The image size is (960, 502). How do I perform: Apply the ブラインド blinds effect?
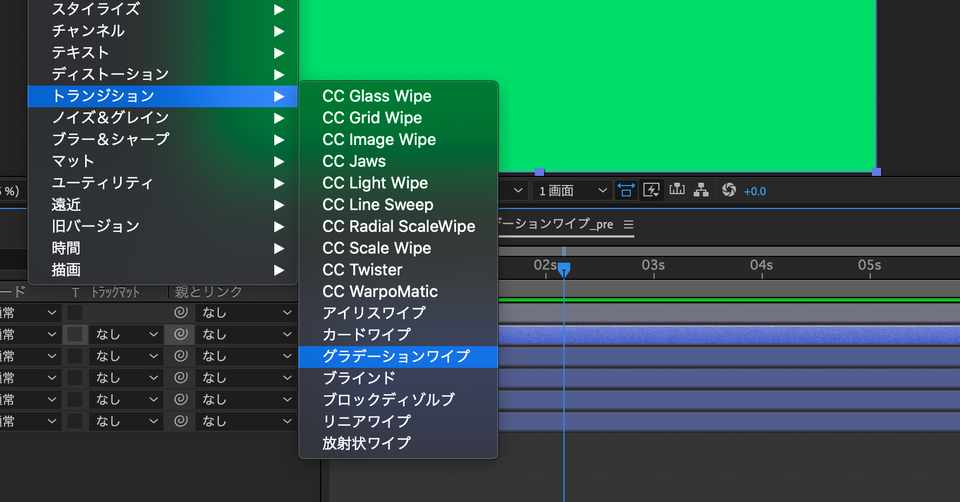click(399, 378)
